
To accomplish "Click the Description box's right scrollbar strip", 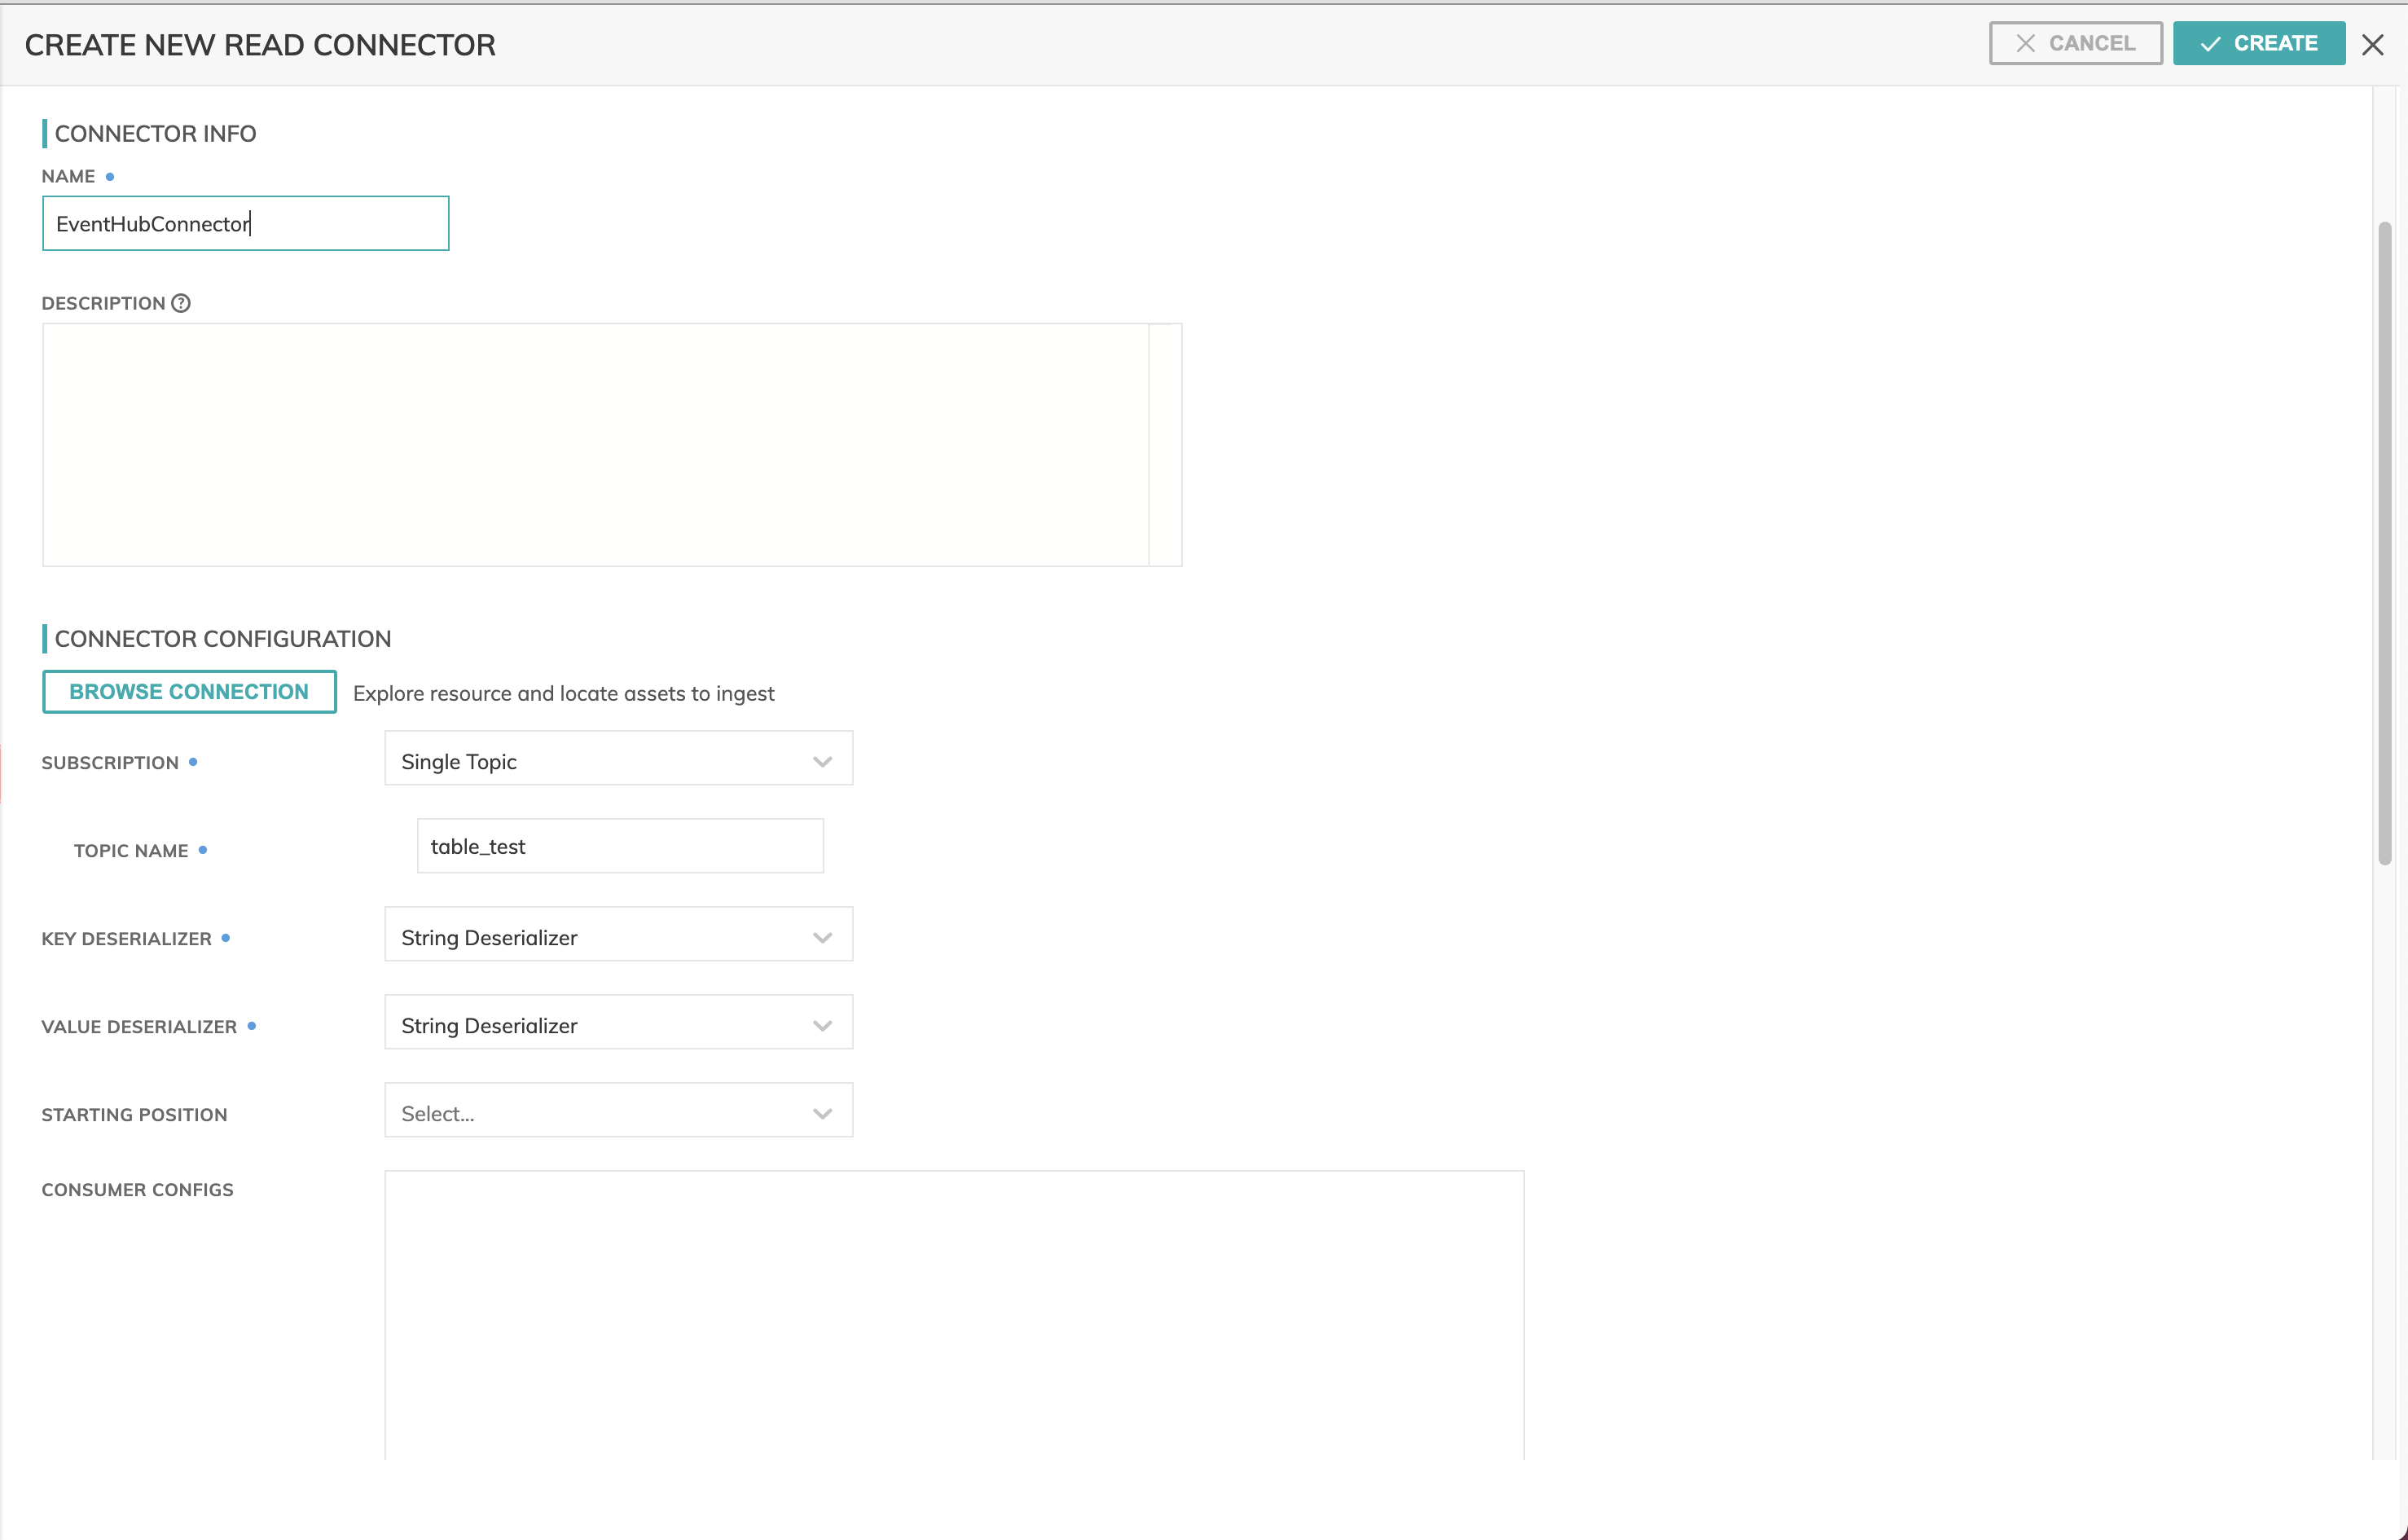I will click(x=1165, y=445).
